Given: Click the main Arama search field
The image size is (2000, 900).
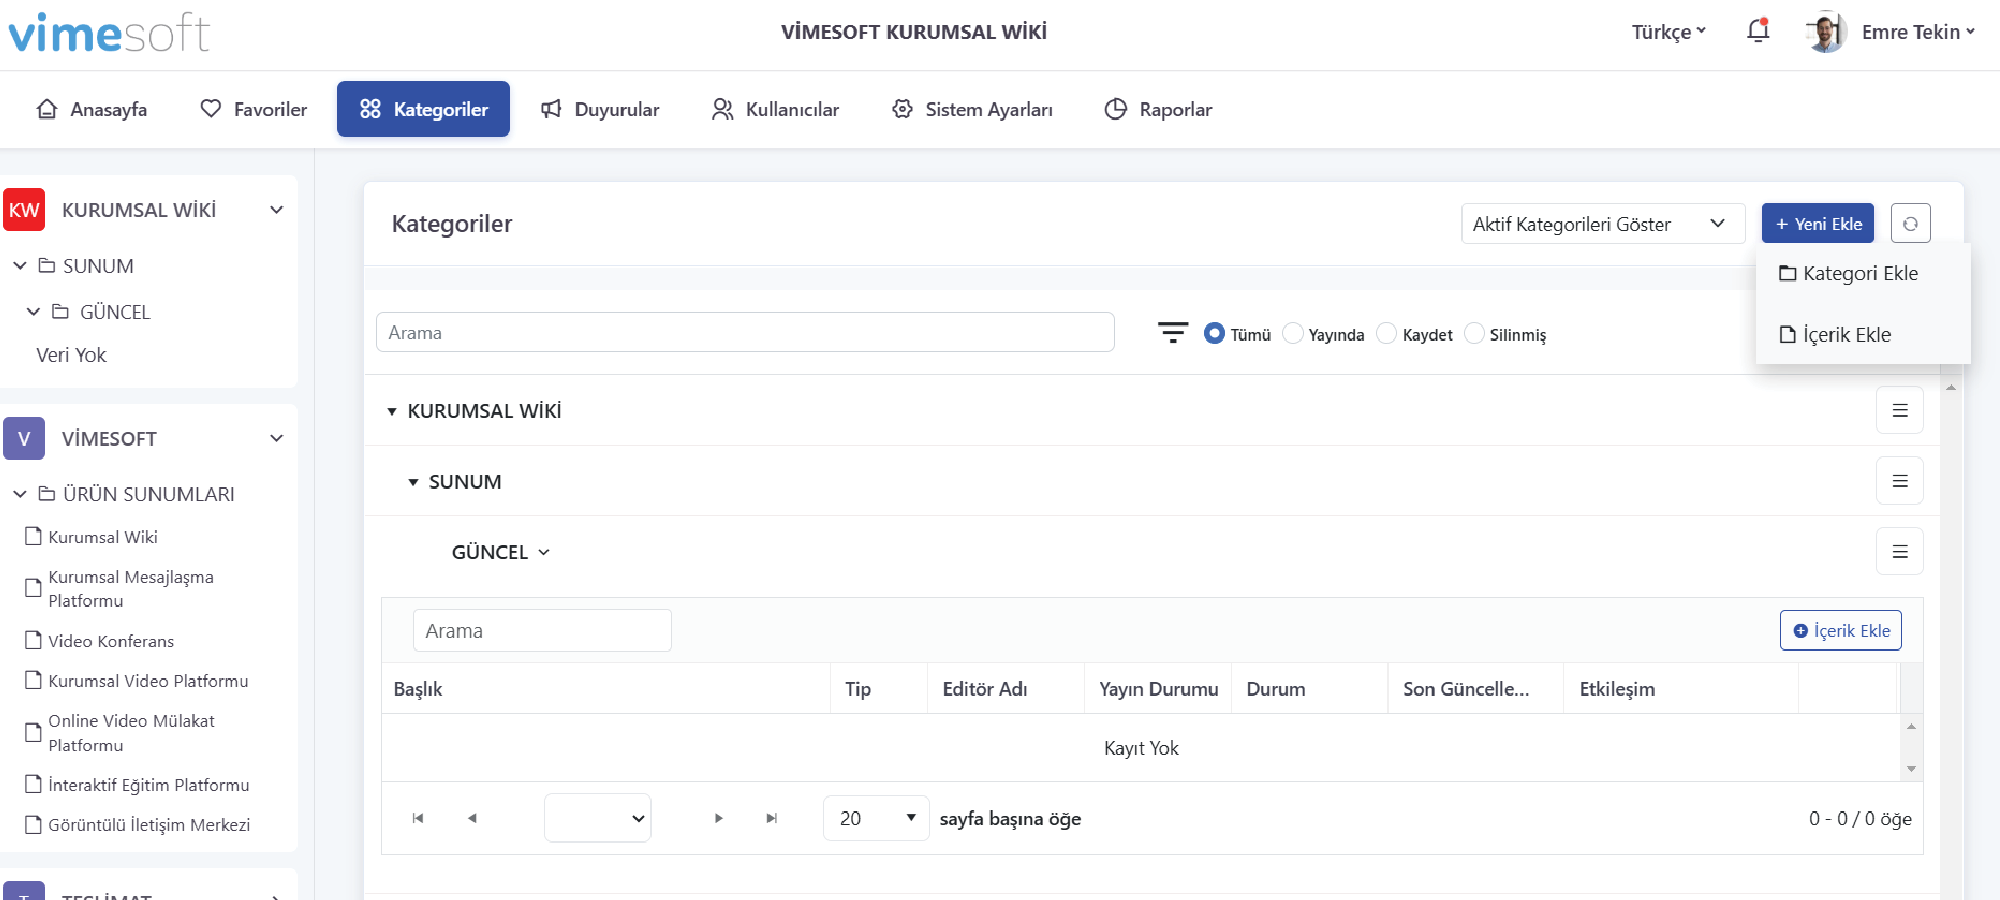Looking at the screenshot, I should [745, 332].
